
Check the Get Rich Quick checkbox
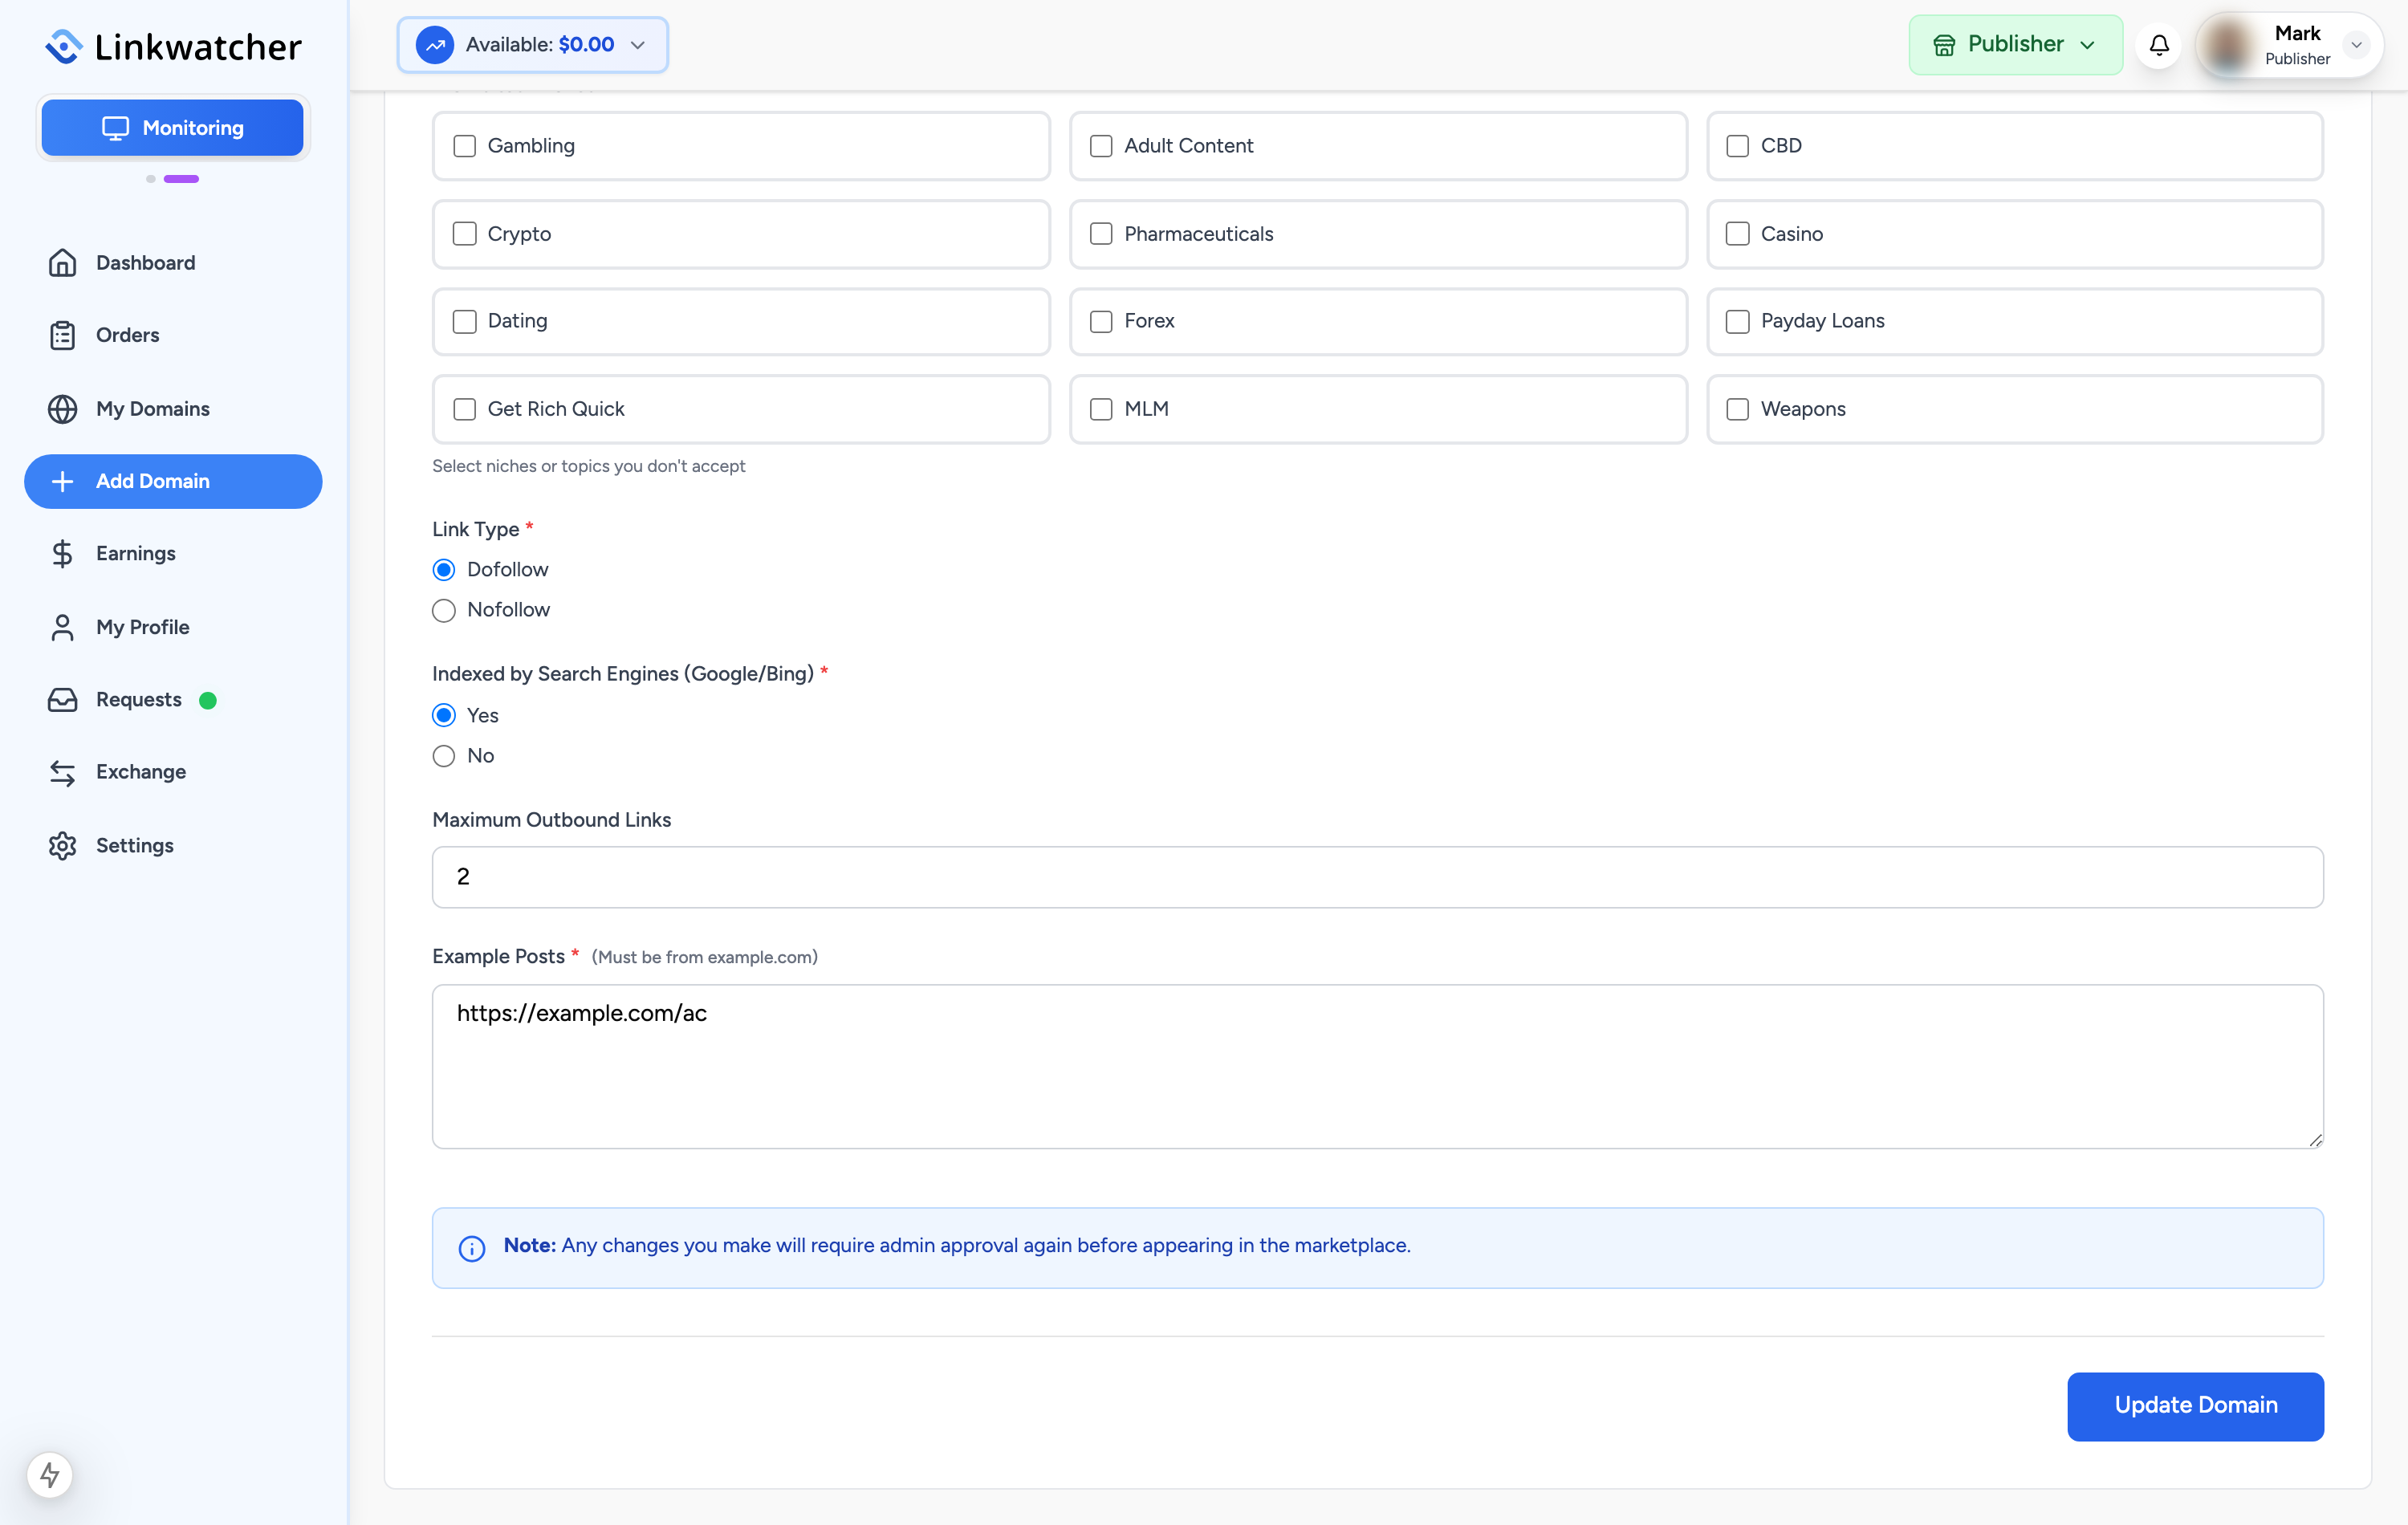464,409
